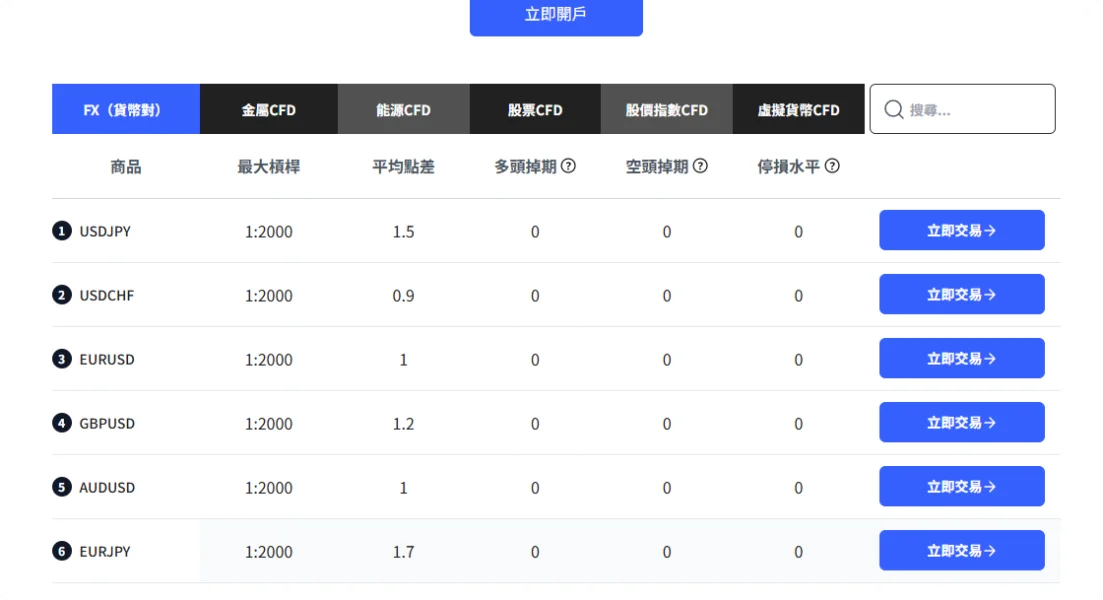Click the 空頭掉期 header text
The height and width of the screenshot is (600, 1103).
[x=657, y=167]
